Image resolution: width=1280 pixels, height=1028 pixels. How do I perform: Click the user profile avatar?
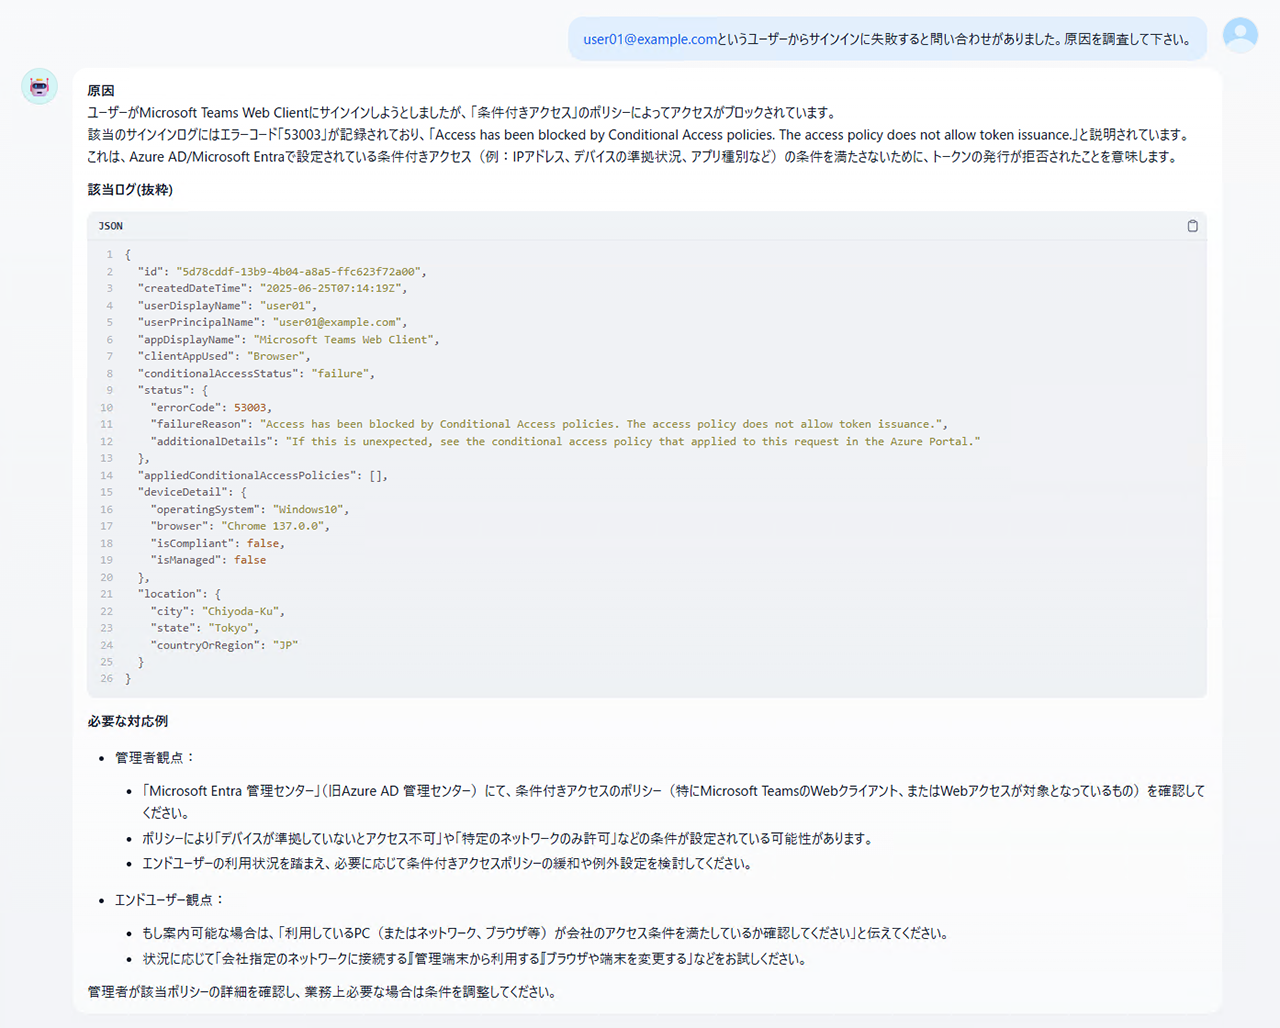pos(1240,36)
